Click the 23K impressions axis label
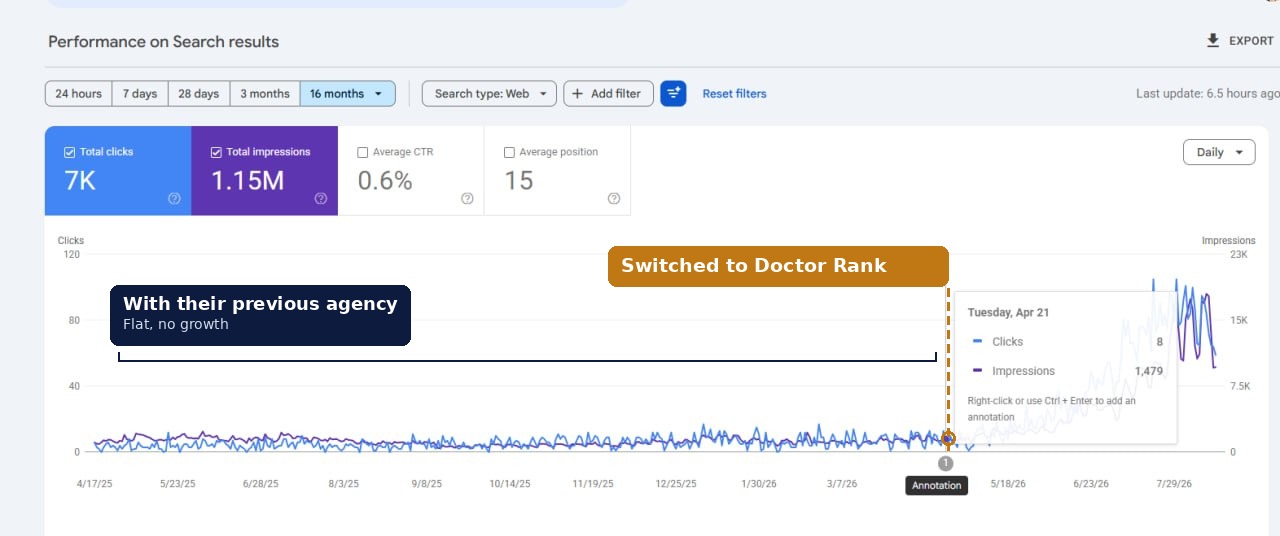Screen dimensions: 1280x536 (1238, 255)
